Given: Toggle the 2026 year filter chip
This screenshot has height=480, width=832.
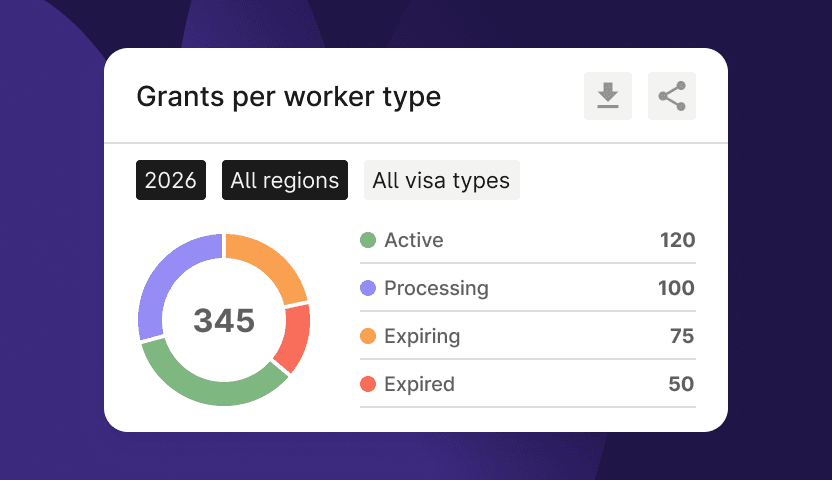Looking at the screenshot, I should point(171,181).
